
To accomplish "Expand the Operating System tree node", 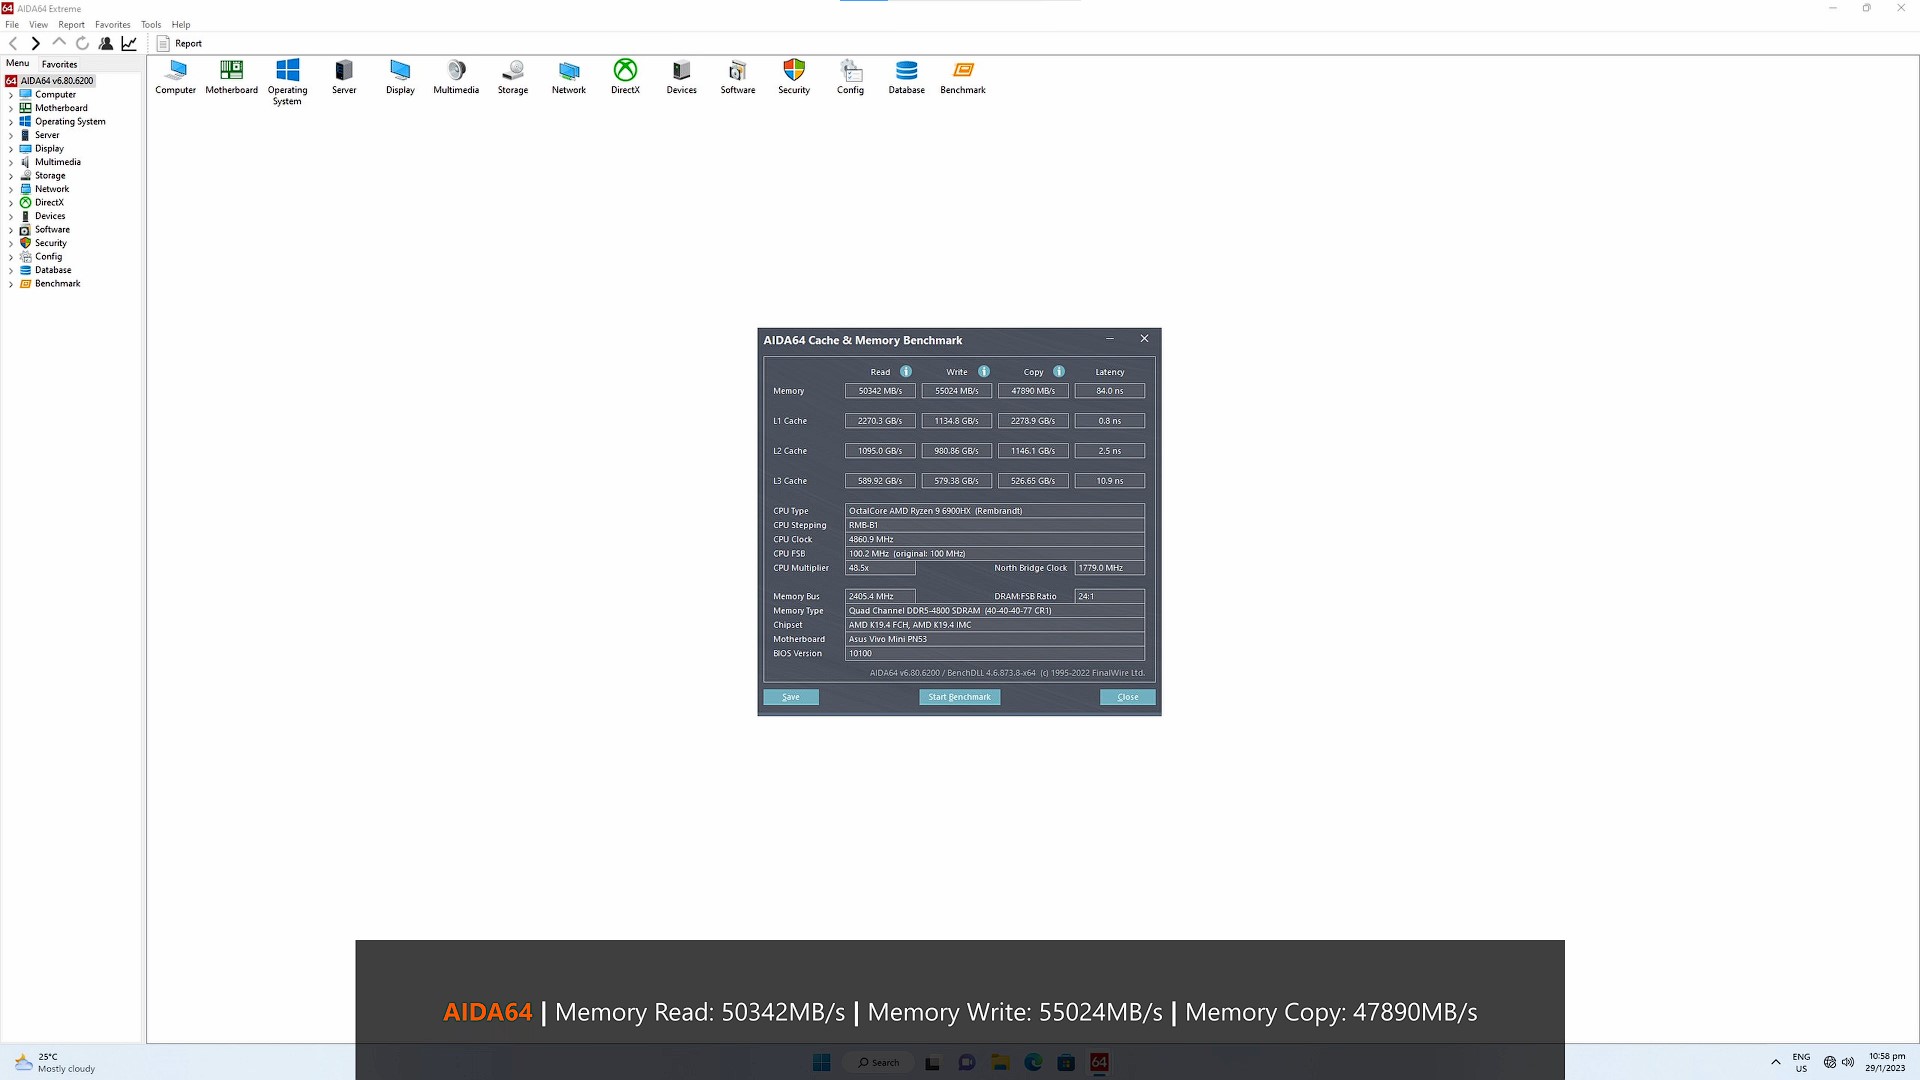I will 11,122.
